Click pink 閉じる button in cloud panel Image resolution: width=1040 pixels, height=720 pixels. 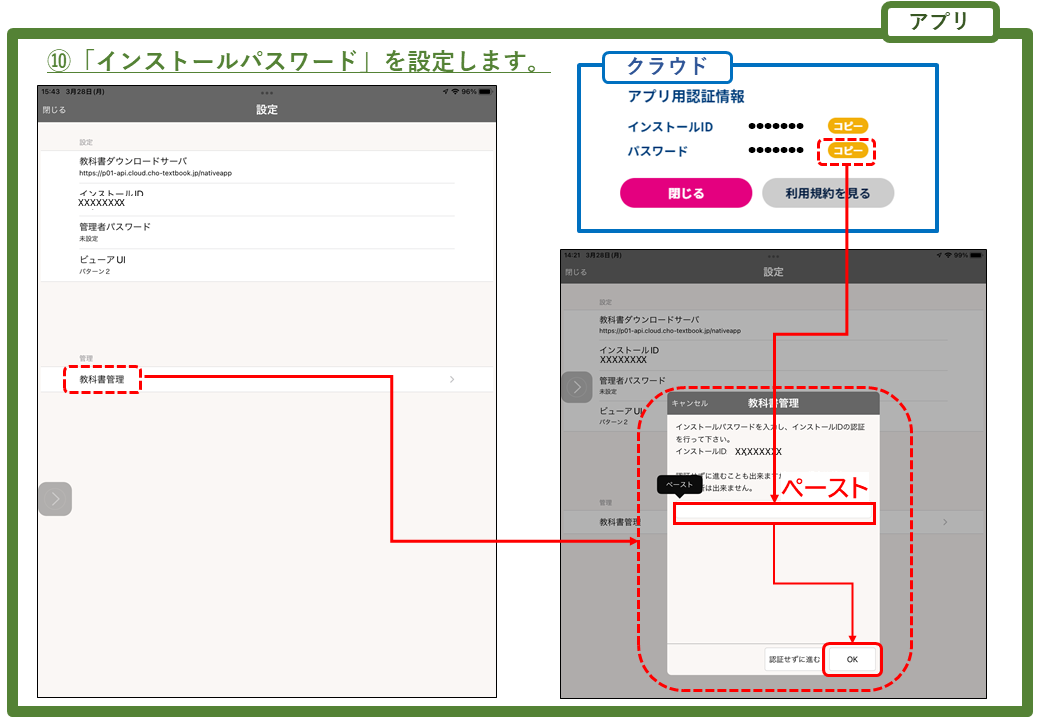coord(686,193)
